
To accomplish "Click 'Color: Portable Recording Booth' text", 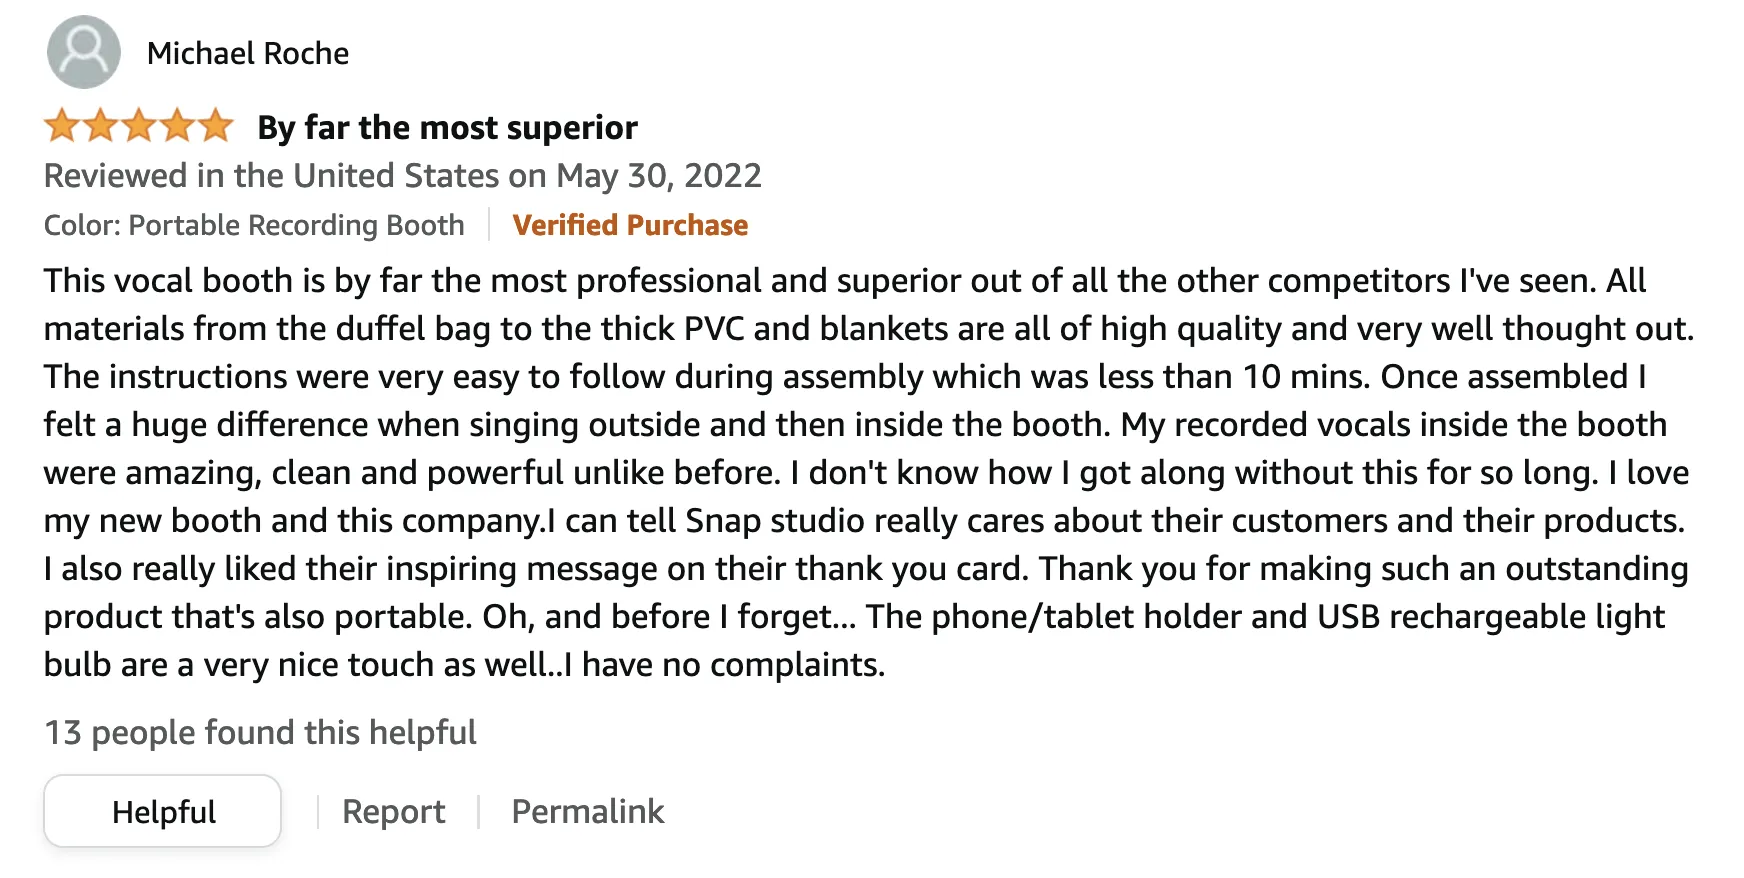I will click(254, 225).
